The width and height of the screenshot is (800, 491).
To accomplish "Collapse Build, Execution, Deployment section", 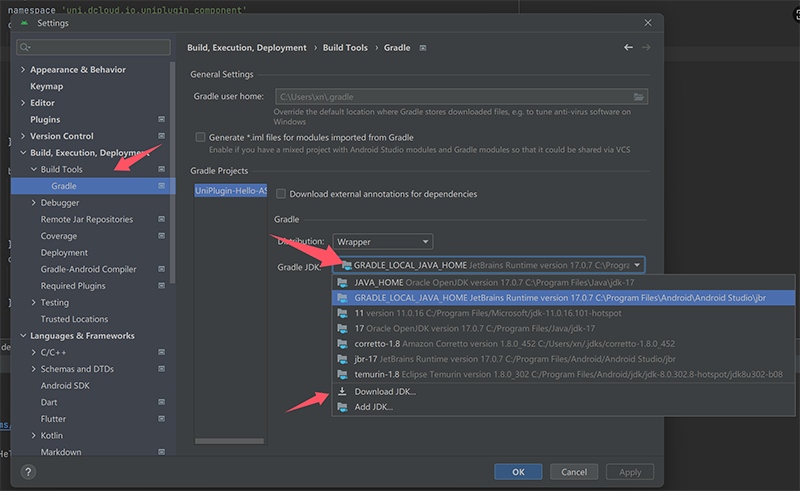I will pos(23,153).
